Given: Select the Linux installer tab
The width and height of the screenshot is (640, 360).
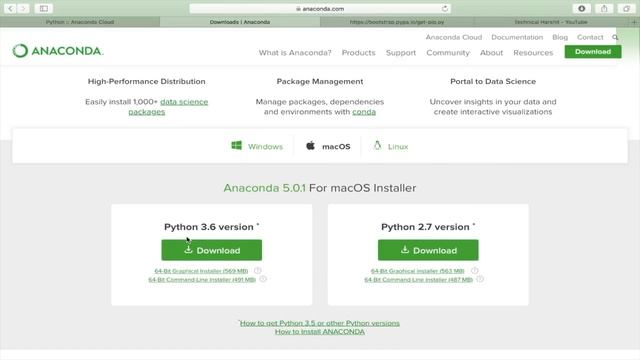Looking at the screenshot, I should point(391,146).
